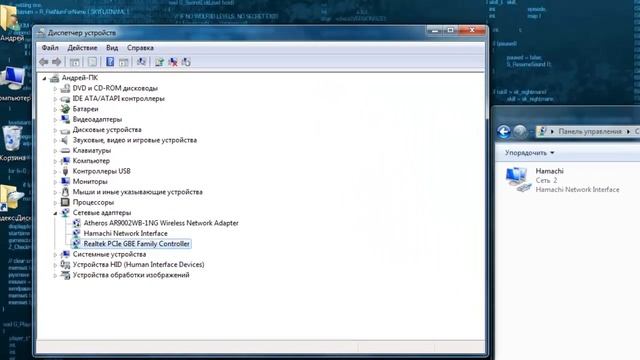Click the Компьютер desktop icon

(13, 79)
